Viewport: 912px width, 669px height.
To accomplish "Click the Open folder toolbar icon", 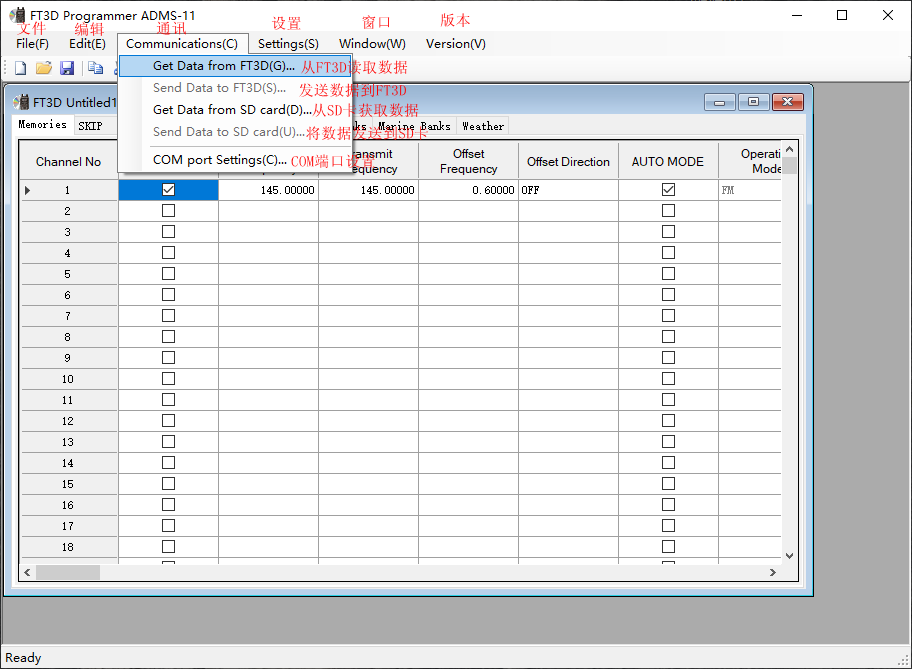I will pos(43,68).
